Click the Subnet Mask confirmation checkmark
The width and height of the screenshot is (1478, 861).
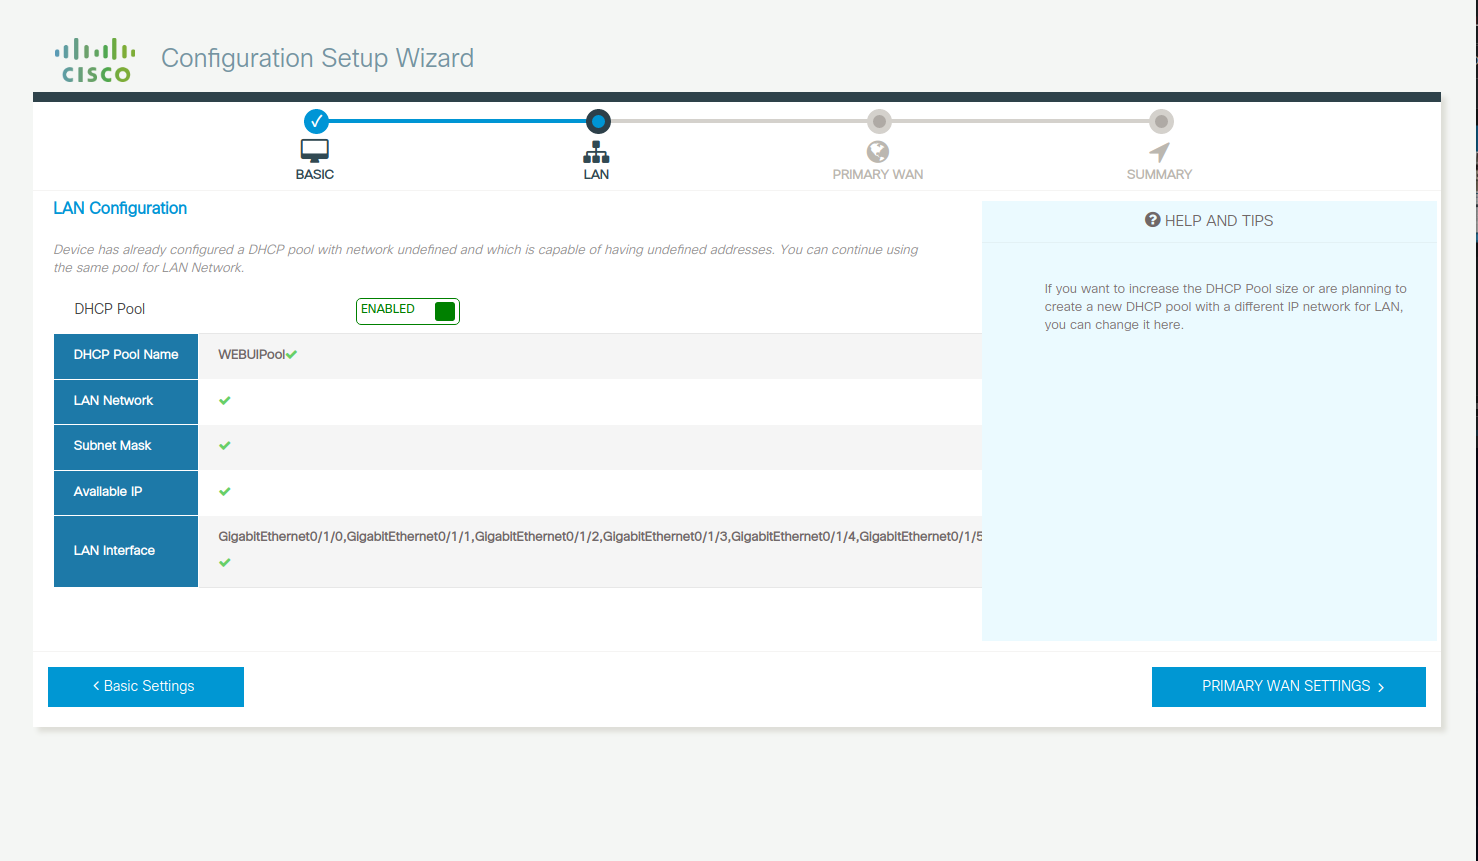click(x=224, y=446)
